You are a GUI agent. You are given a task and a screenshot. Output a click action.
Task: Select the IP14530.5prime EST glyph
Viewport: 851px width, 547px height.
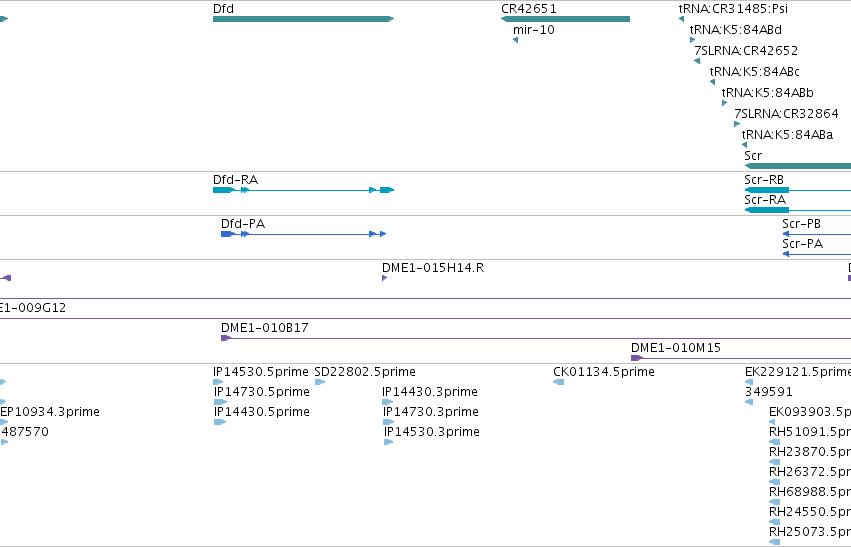(x=218, y=382)
